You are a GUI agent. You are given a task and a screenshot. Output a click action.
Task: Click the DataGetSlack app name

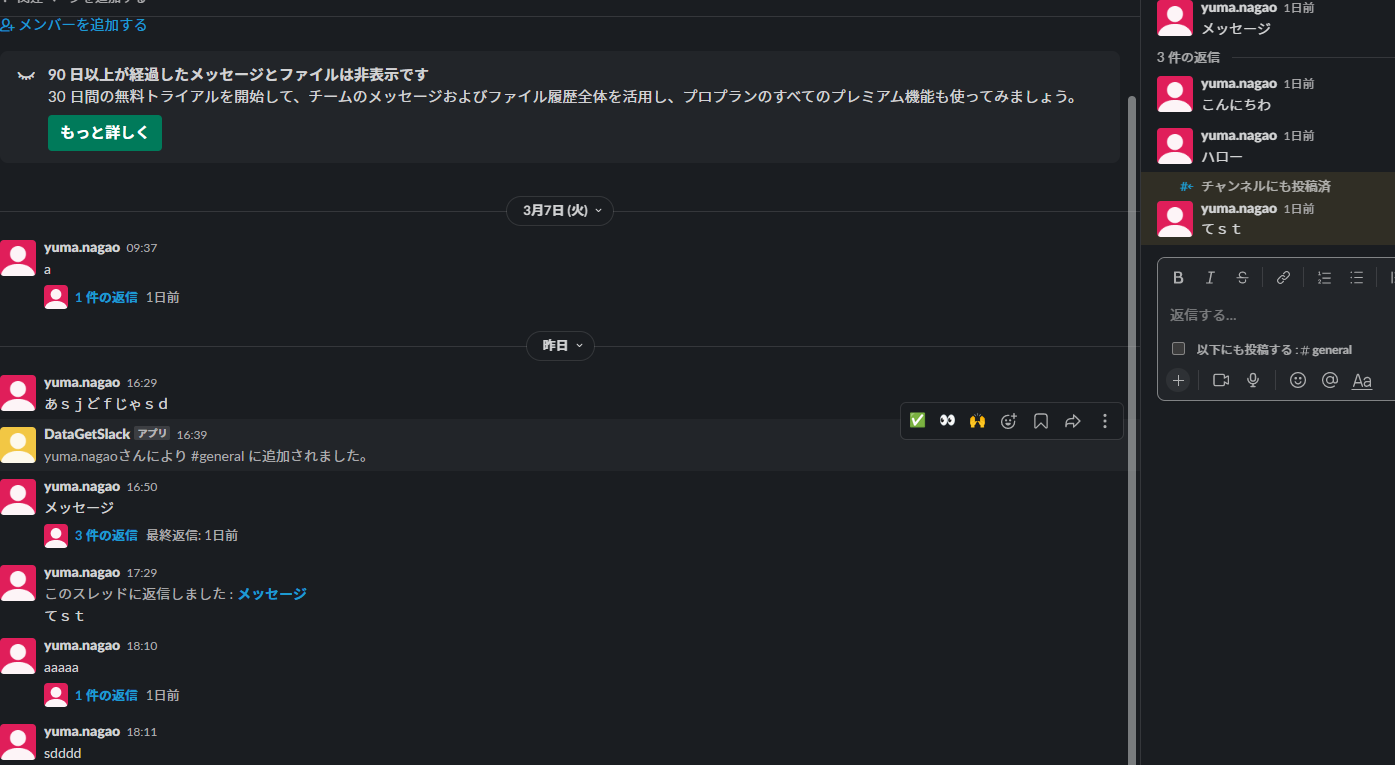87,434
